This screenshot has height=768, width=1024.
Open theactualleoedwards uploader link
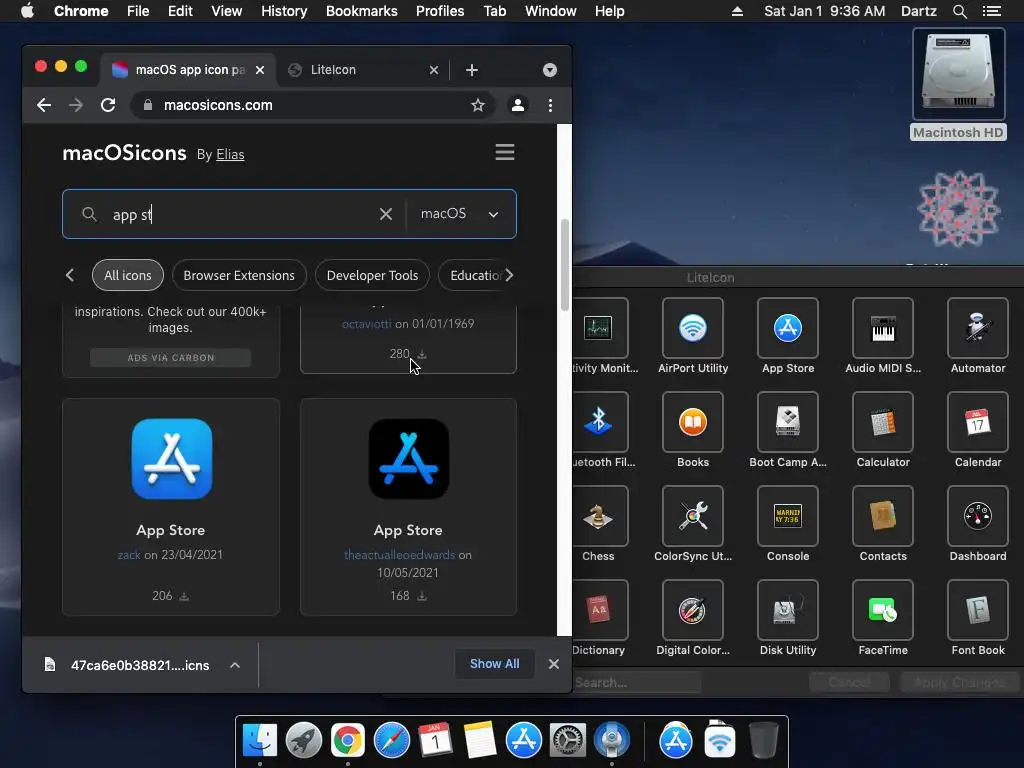399,555
